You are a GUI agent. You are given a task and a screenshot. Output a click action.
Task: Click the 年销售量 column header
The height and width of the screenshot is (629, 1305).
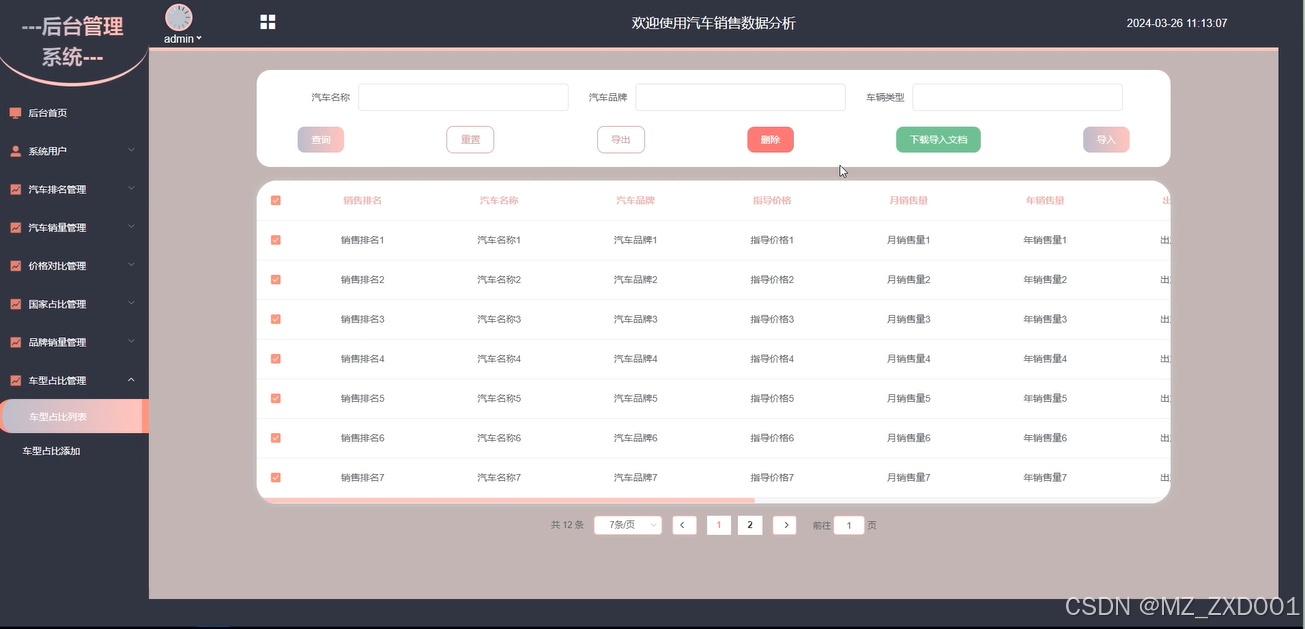[x=1045, y=200]
